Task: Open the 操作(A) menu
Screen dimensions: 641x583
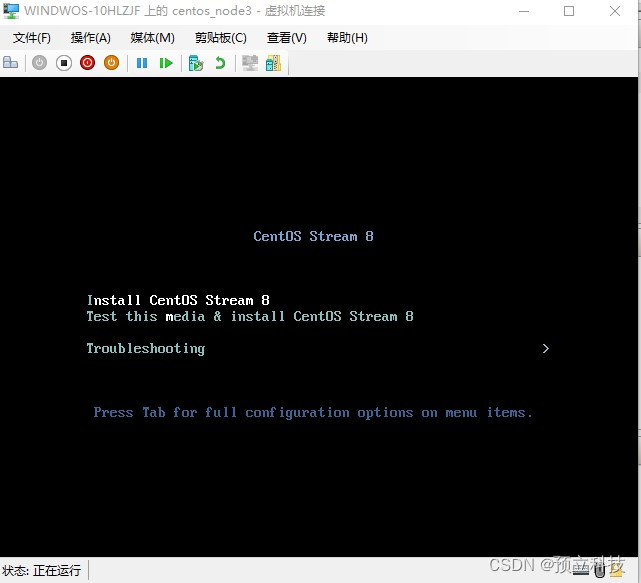Action: [90, 38]
